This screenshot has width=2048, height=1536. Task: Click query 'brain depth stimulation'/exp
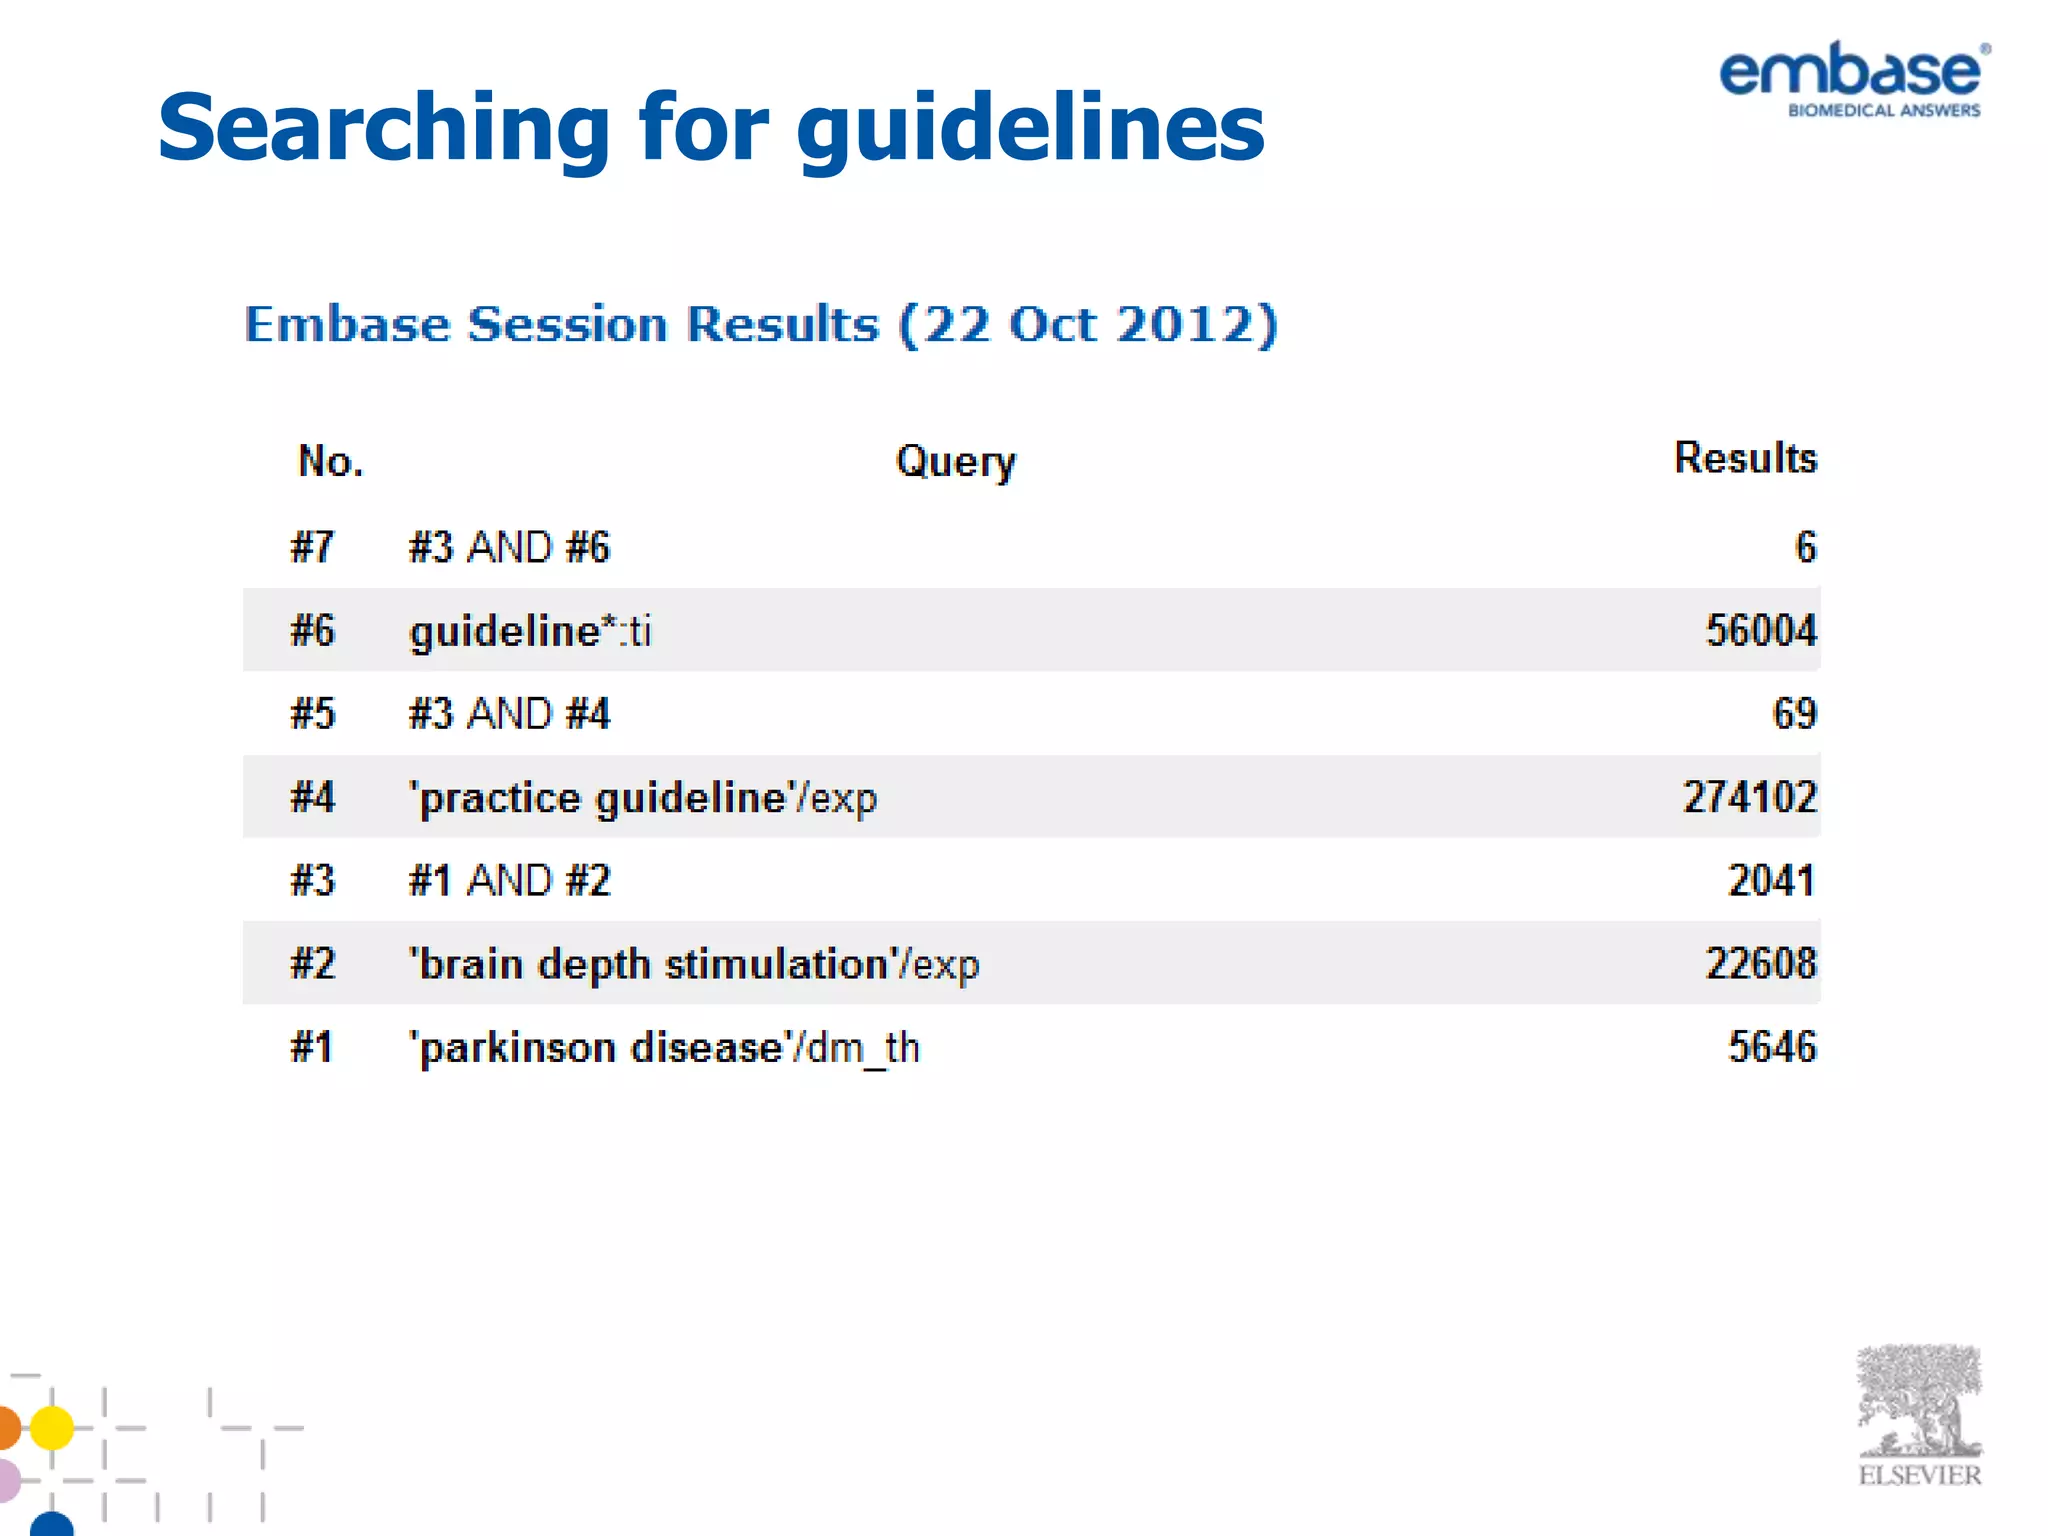694,965
